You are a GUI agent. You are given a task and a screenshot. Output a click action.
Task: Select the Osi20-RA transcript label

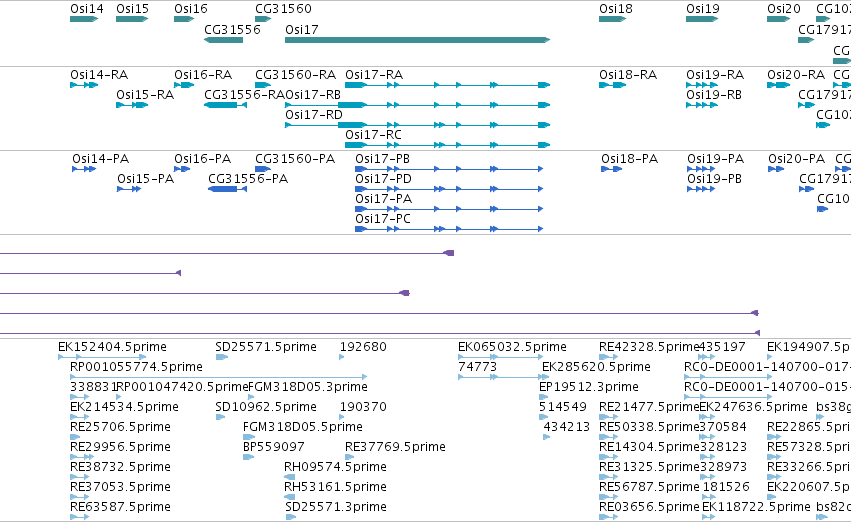[796, 74]
